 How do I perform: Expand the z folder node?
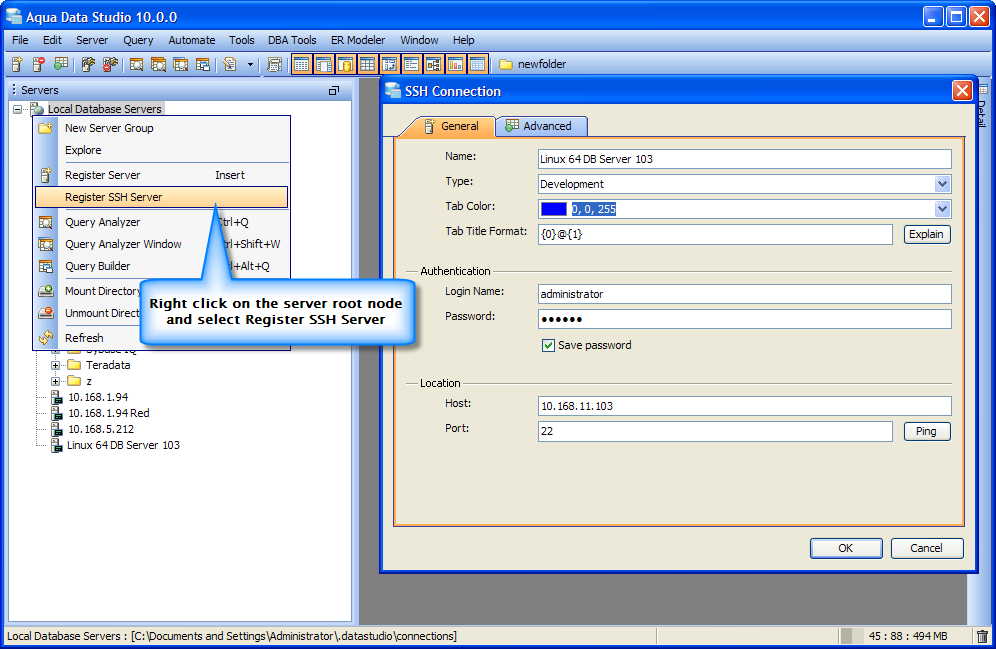(x=55, y=381)
